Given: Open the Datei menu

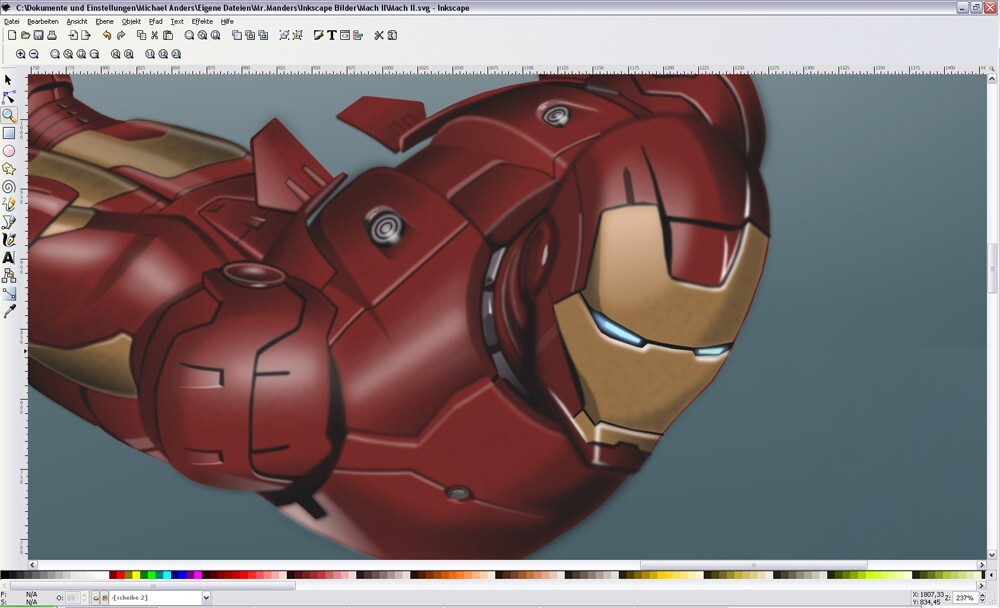Looking at the screenshot, I should (11, 22).
